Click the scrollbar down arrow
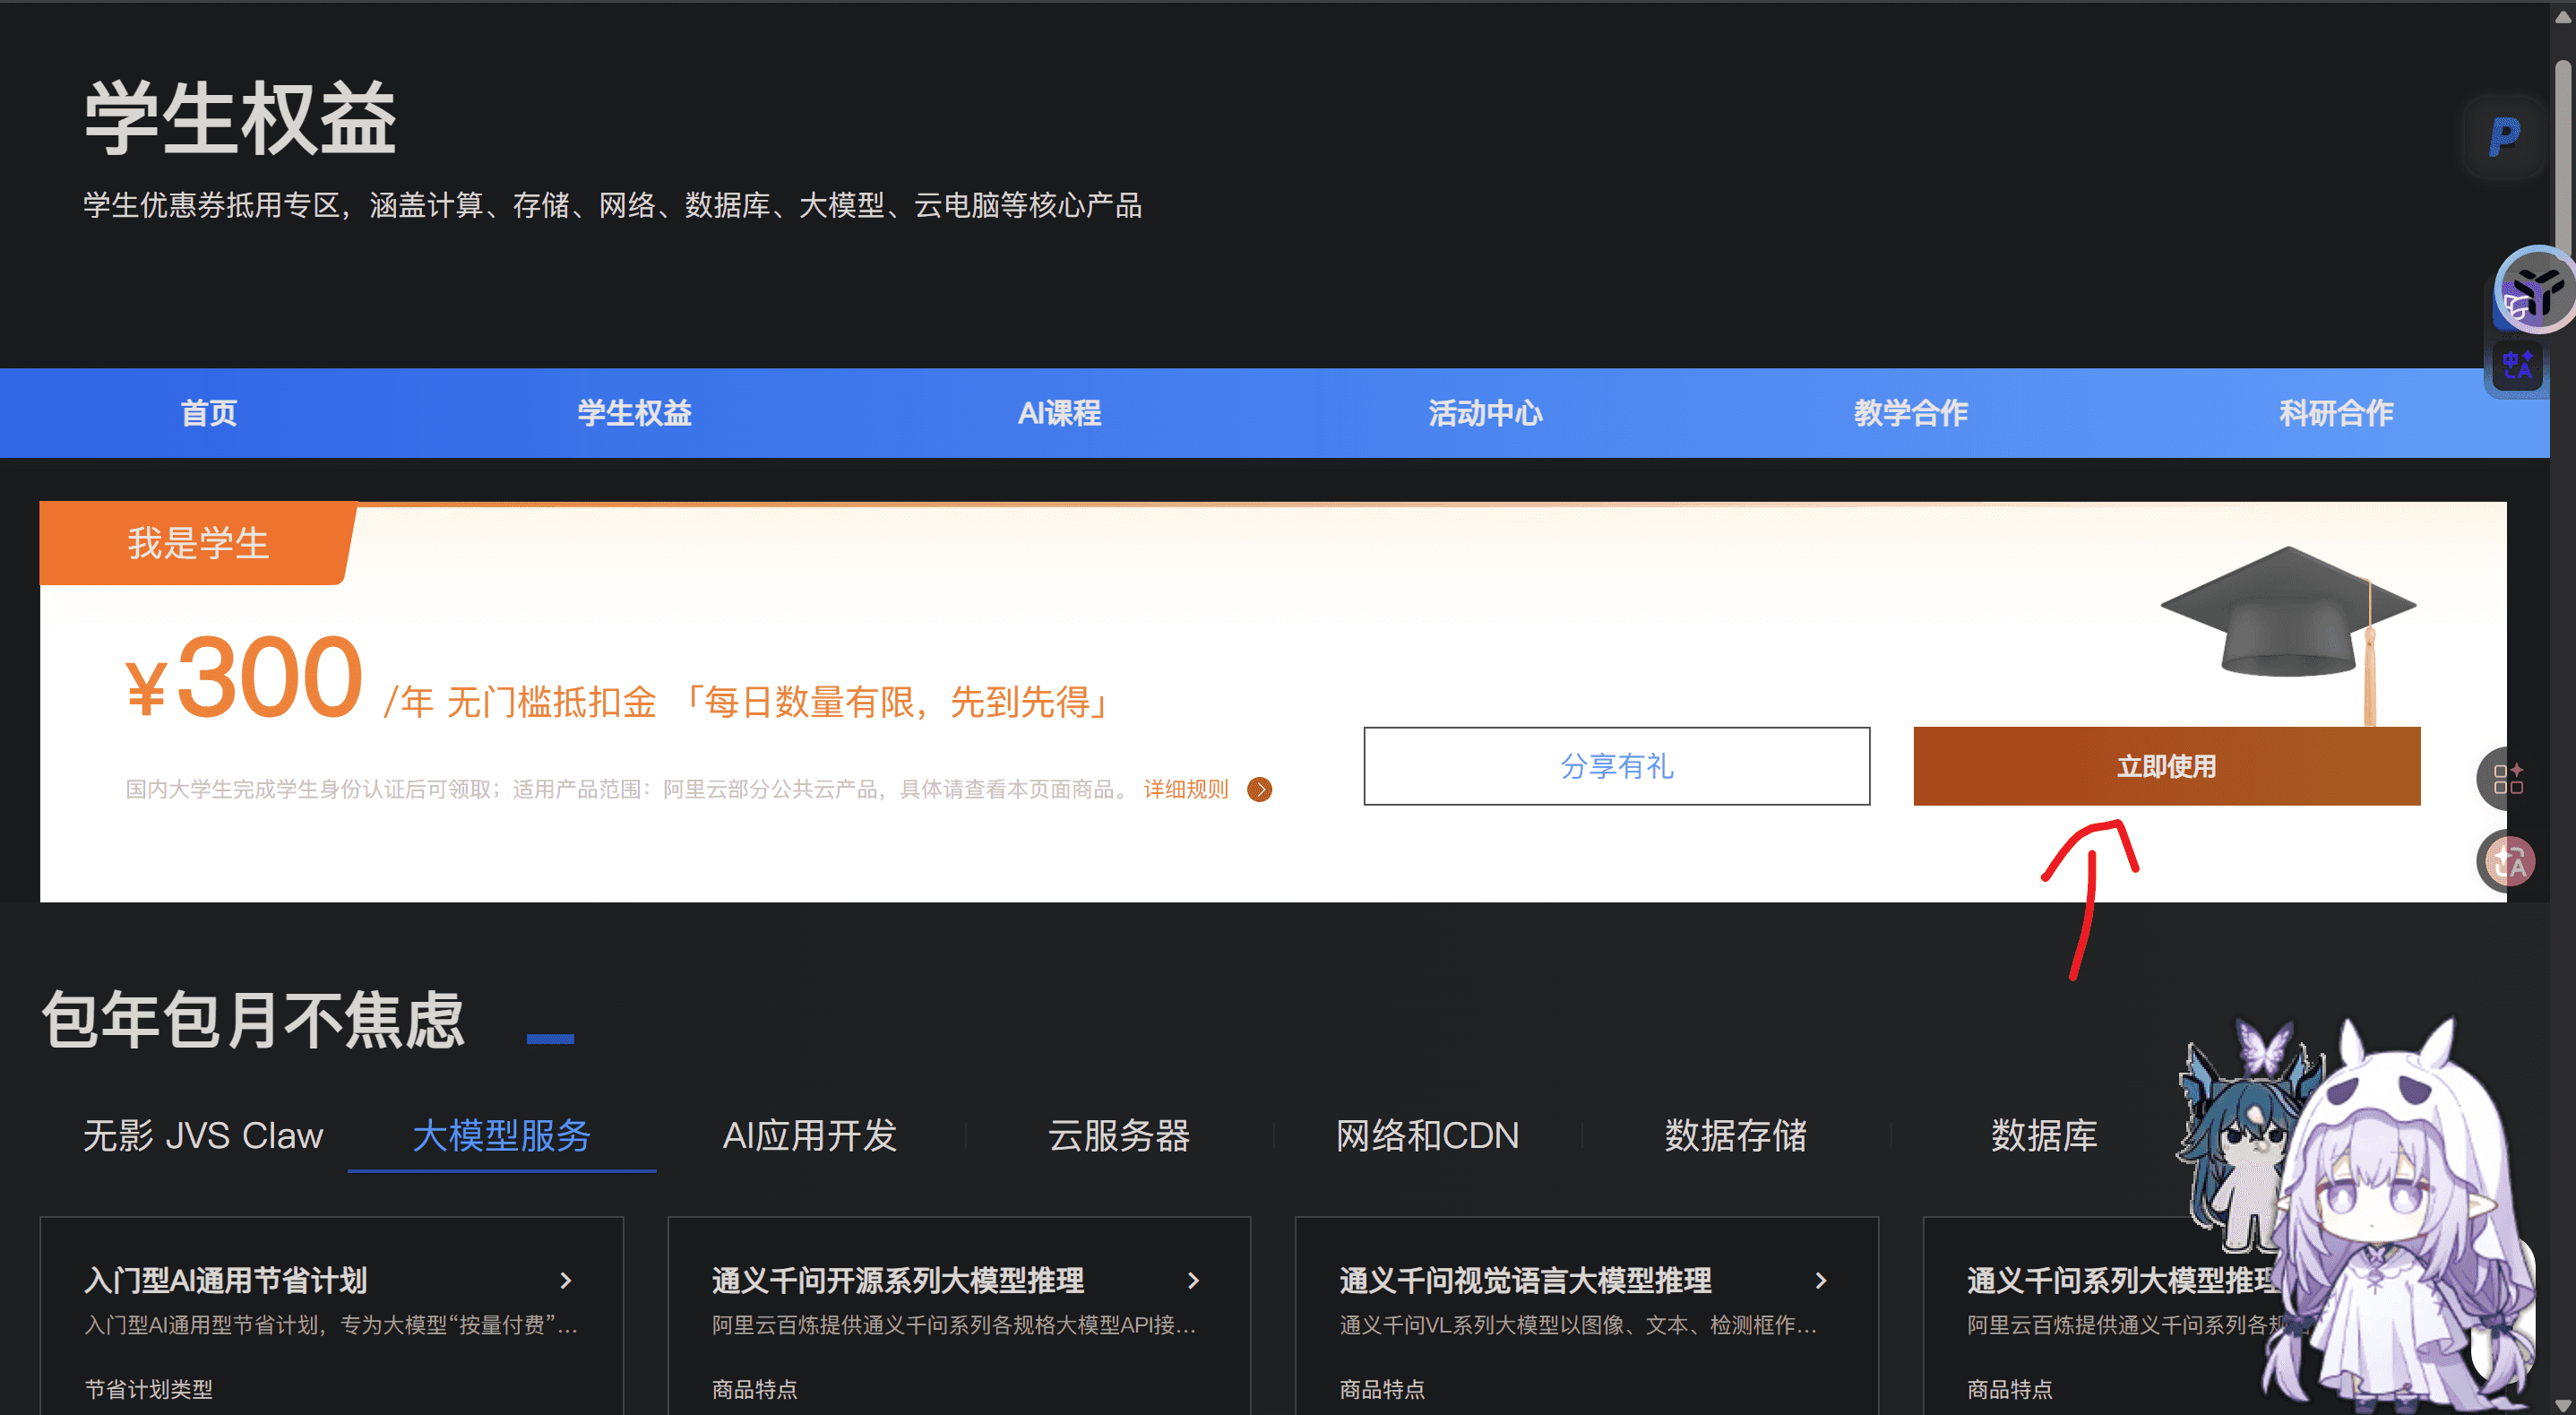This screenshot has width=2576, height=1415. [2563, 1403]
